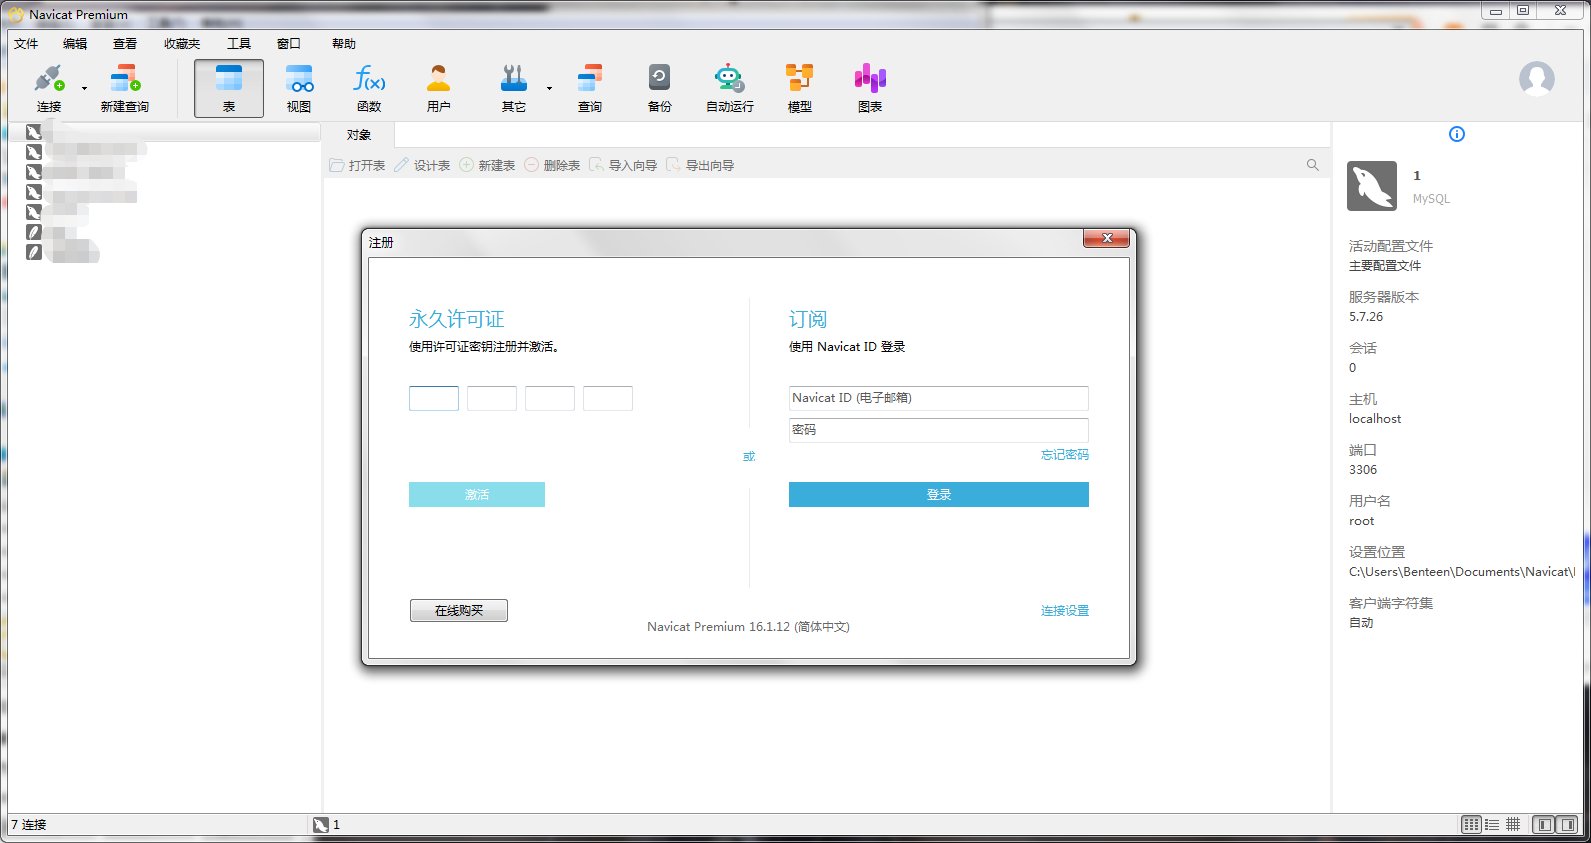The width and height of the screenshot is (1591, 843).
Task: Click the MySQL dolphin connection icon in the info panel
Action: (x=1372, y=186)
